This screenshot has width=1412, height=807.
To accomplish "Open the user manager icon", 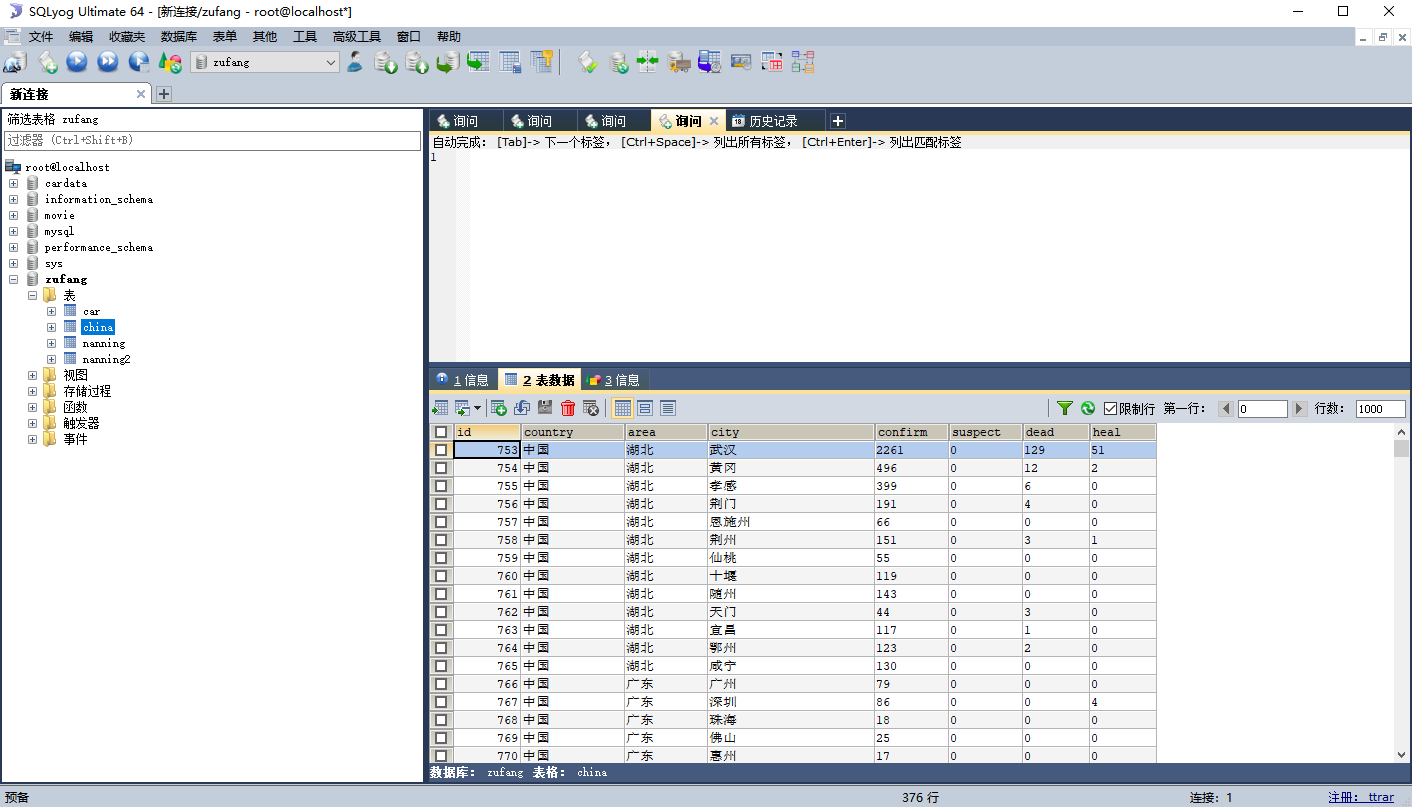I will (355, 62).
